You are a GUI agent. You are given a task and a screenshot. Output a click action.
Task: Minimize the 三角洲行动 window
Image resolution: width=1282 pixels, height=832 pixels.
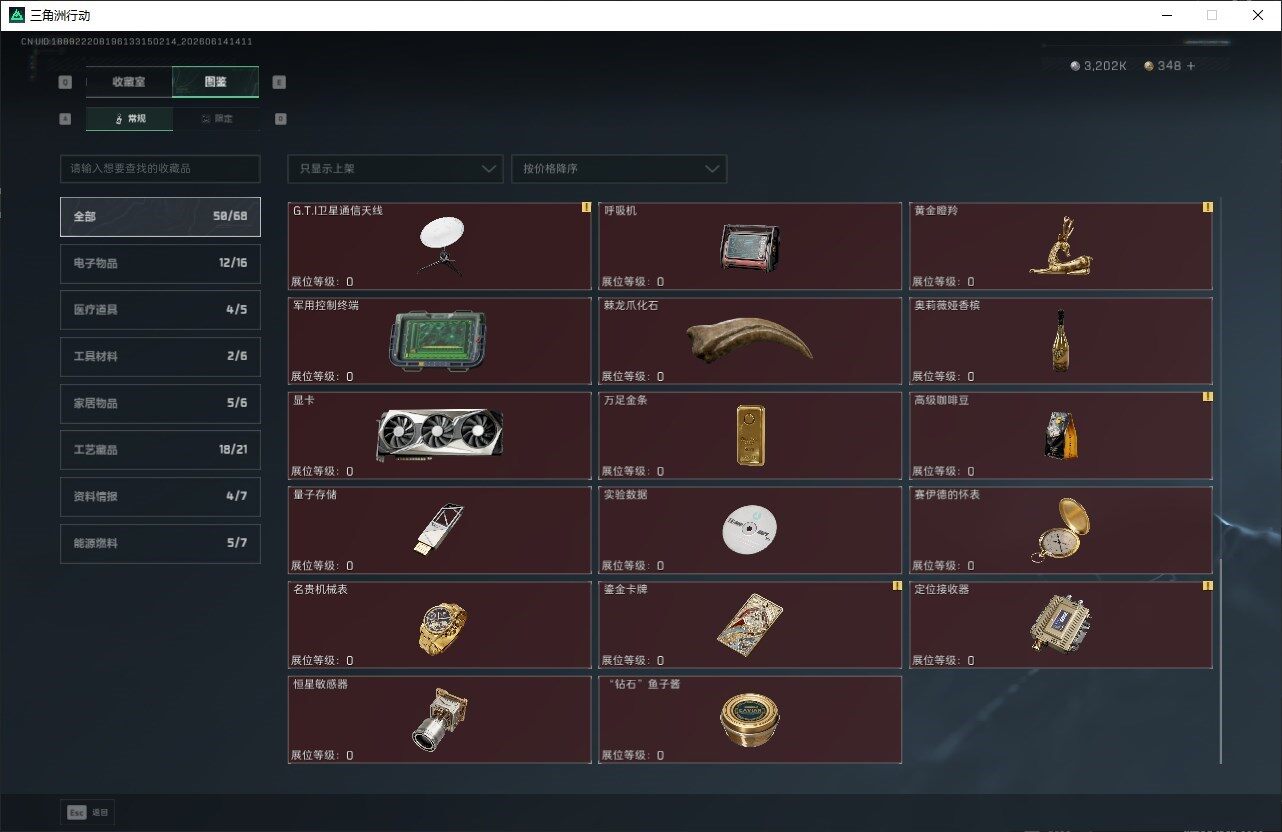(x=1166, y=15)
